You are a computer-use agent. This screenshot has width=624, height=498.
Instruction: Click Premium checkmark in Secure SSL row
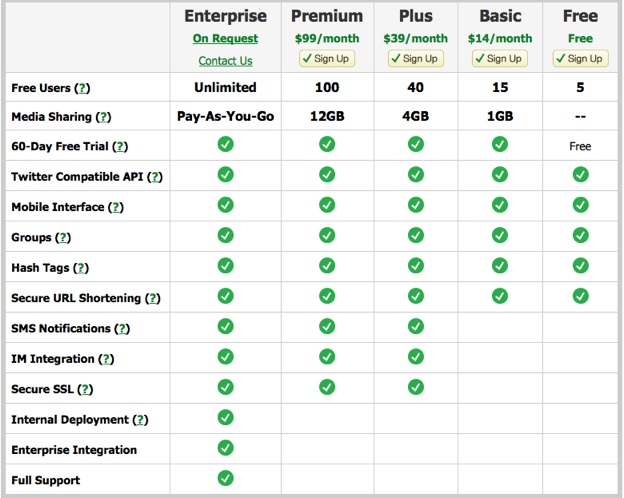(x=327, y=387)
